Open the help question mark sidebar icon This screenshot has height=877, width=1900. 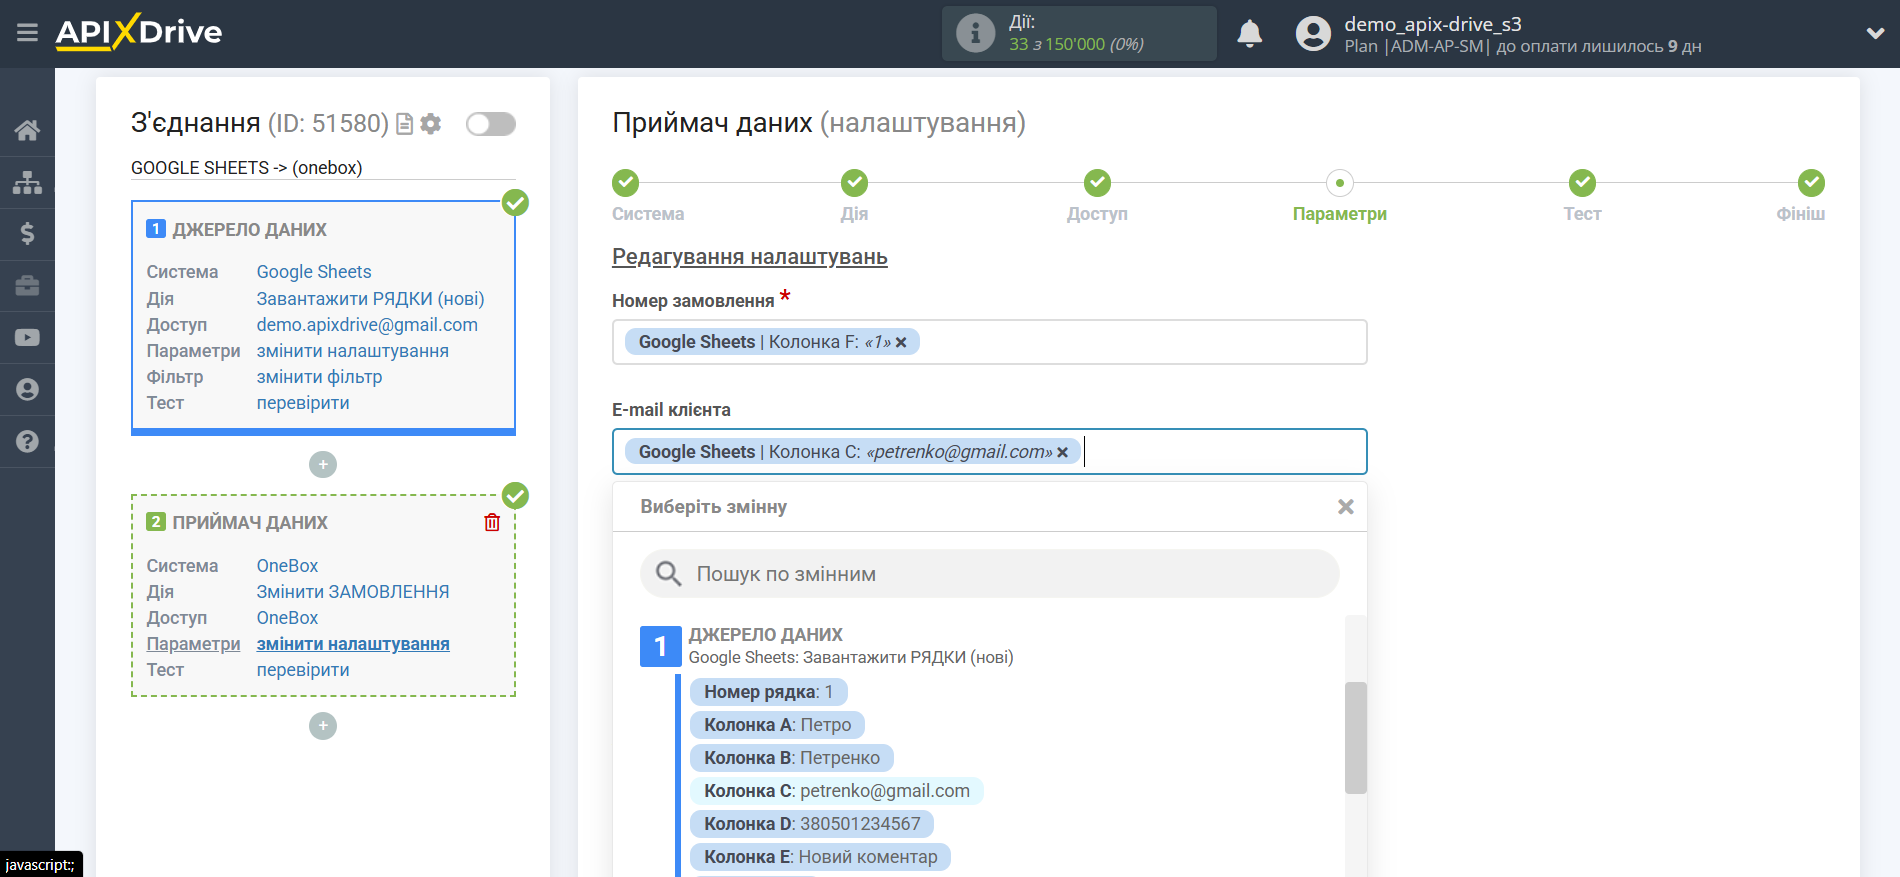[27, 442]
